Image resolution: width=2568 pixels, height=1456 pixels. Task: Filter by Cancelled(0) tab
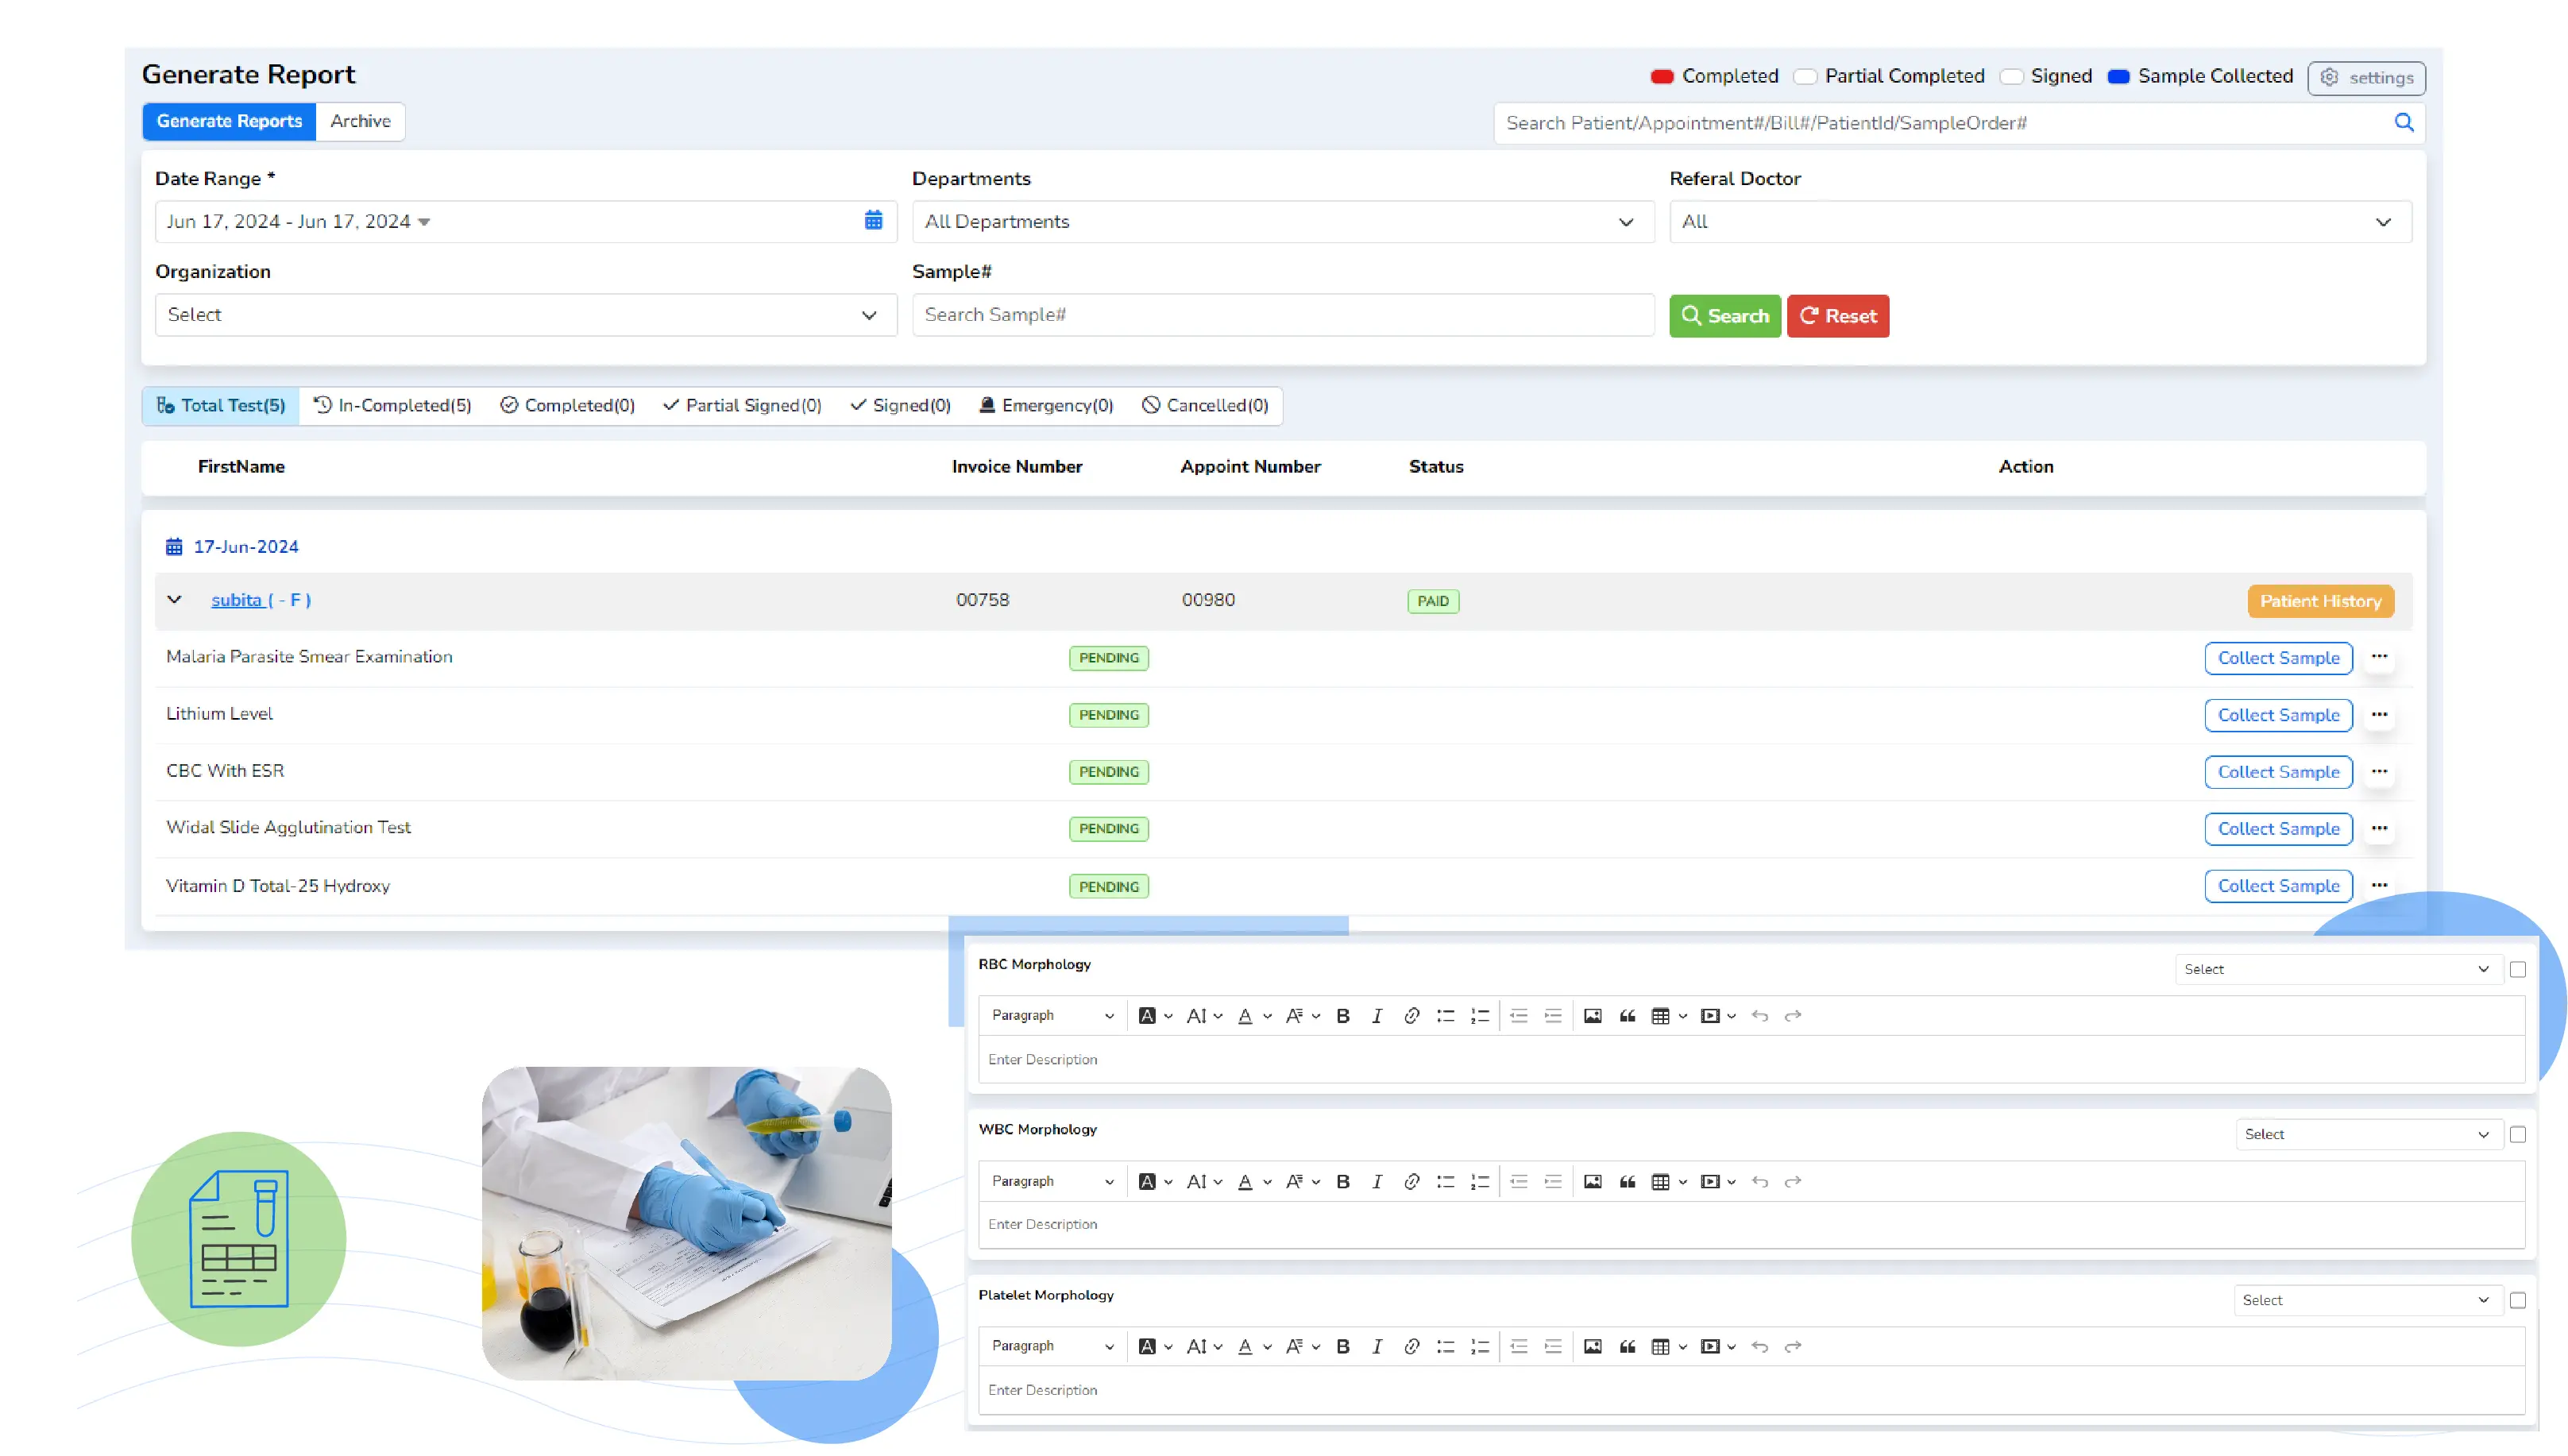1205,405
